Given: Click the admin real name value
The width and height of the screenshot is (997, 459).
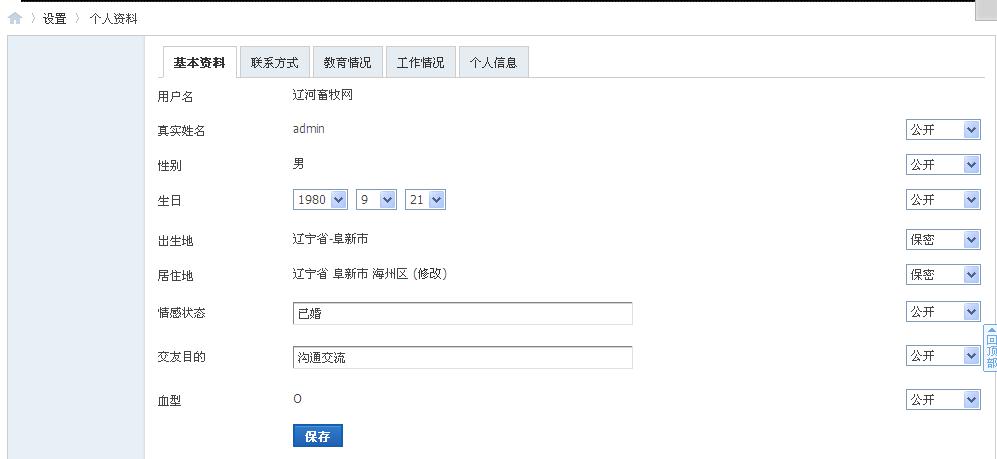Looking at the screenshot, I should 308,128.
